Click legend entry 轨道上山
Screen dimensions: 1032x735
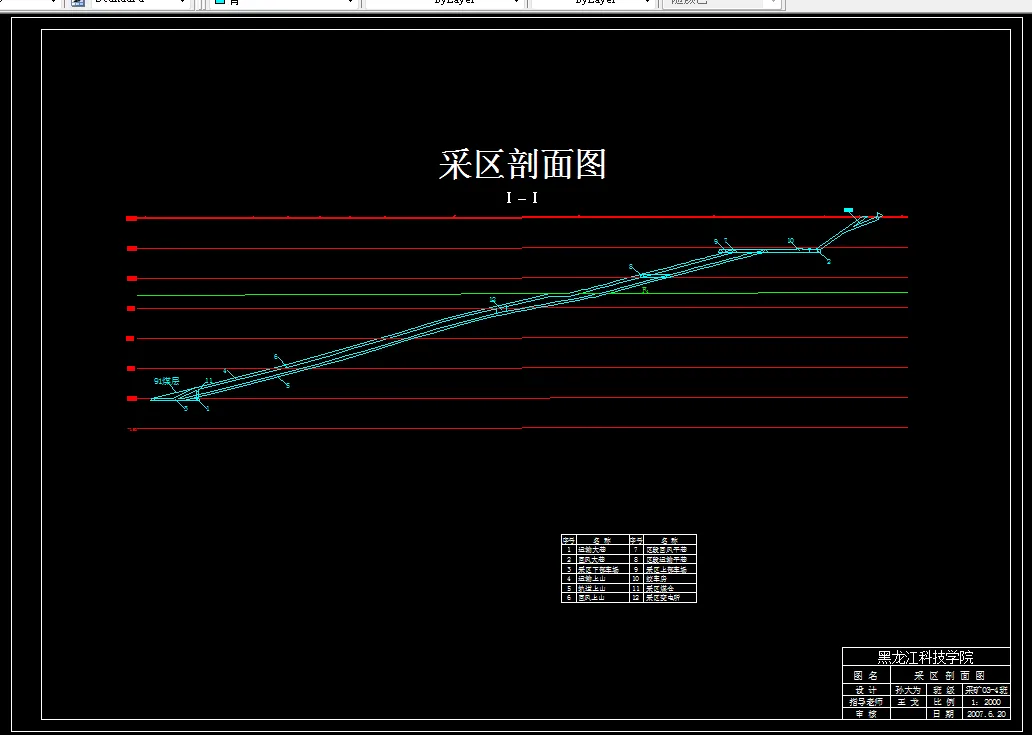tap(592, 588)
